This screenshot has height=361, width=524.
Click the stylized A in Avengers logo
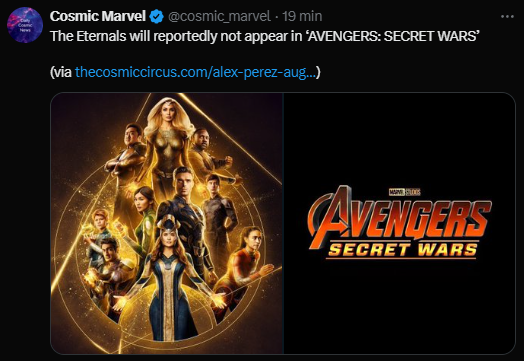330,217
